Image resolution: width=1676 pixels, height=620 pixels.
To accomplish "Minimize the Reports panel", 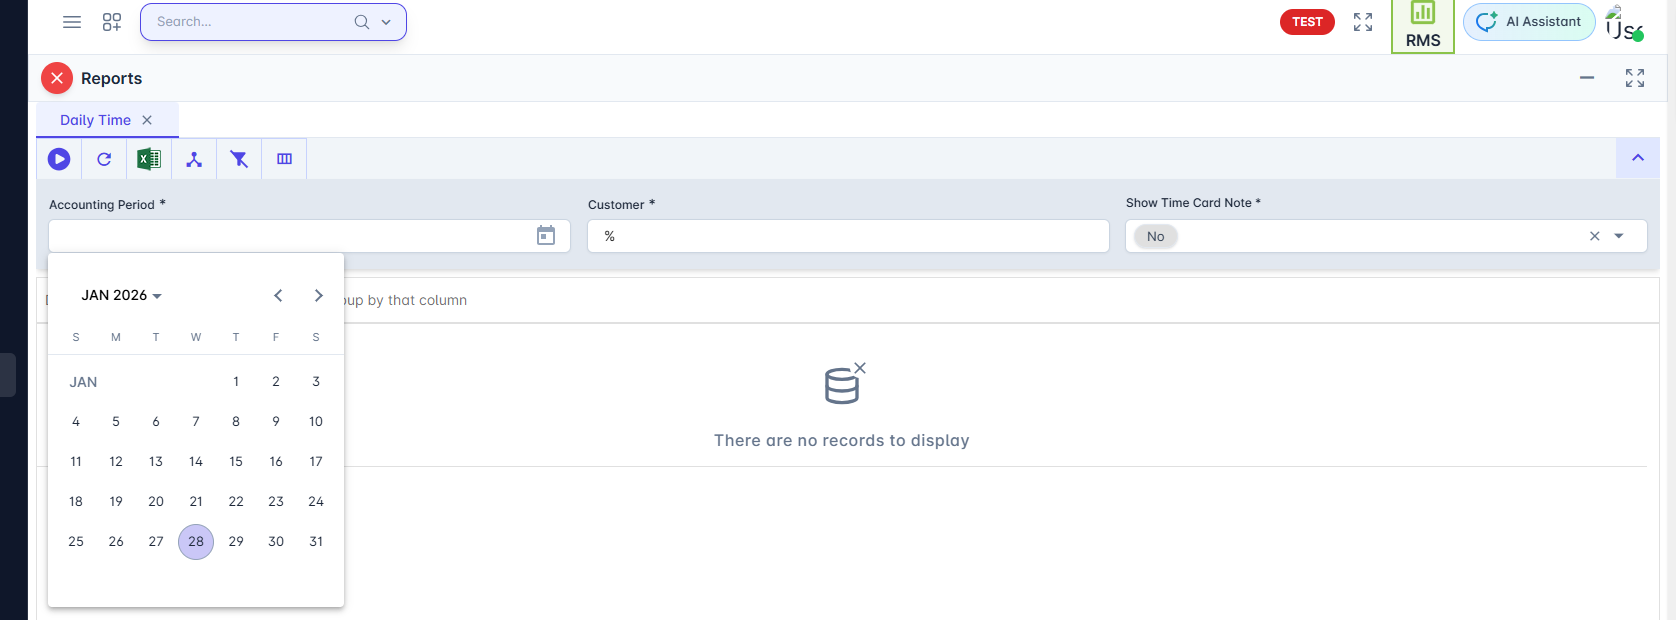I will [1587, 78].
